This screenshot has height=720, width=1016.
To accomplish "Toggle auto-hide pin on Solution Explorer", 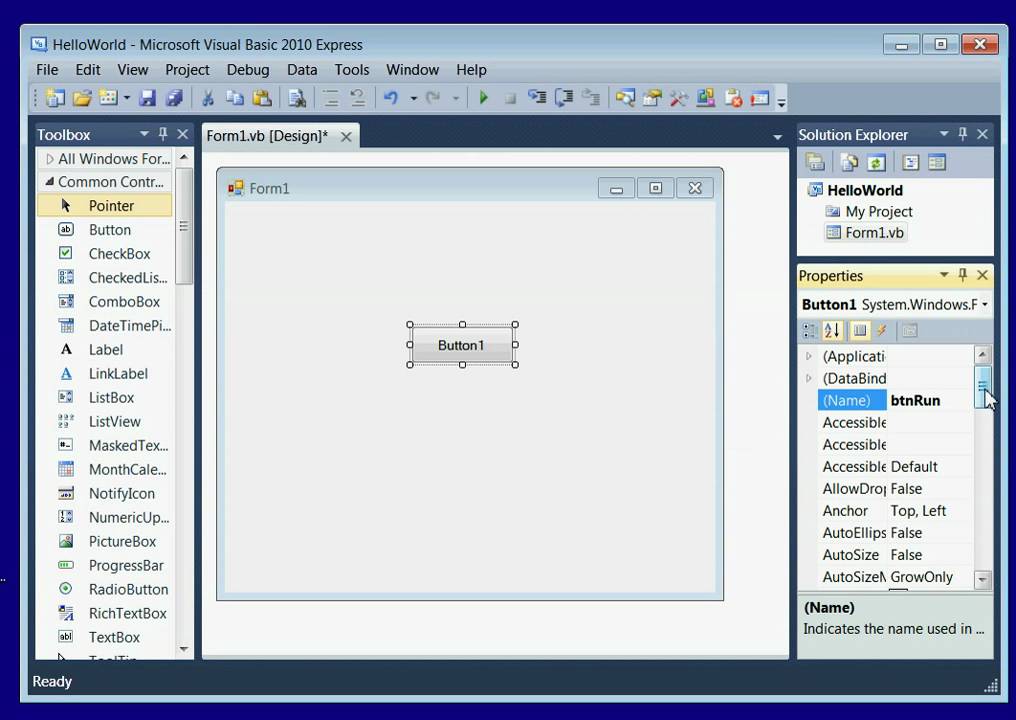I will (x=963, y=134).
